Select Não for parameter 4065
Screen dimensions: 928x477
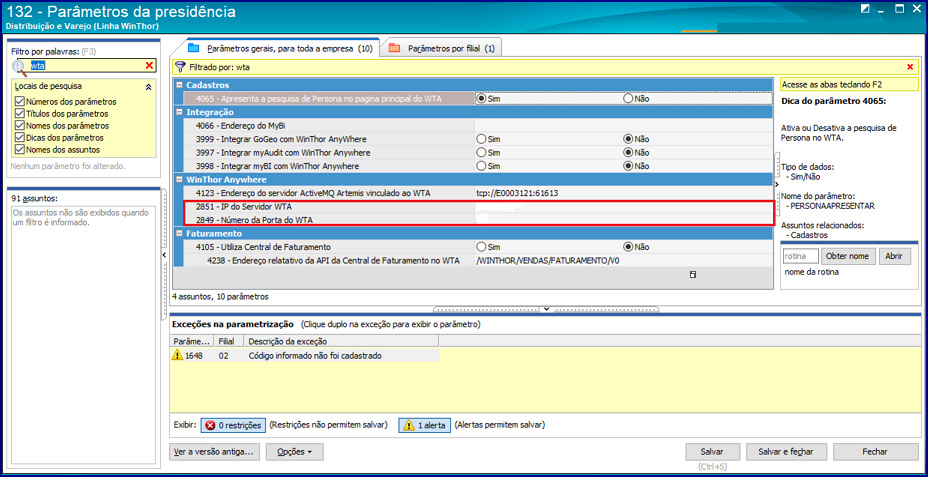click(629, 99)
